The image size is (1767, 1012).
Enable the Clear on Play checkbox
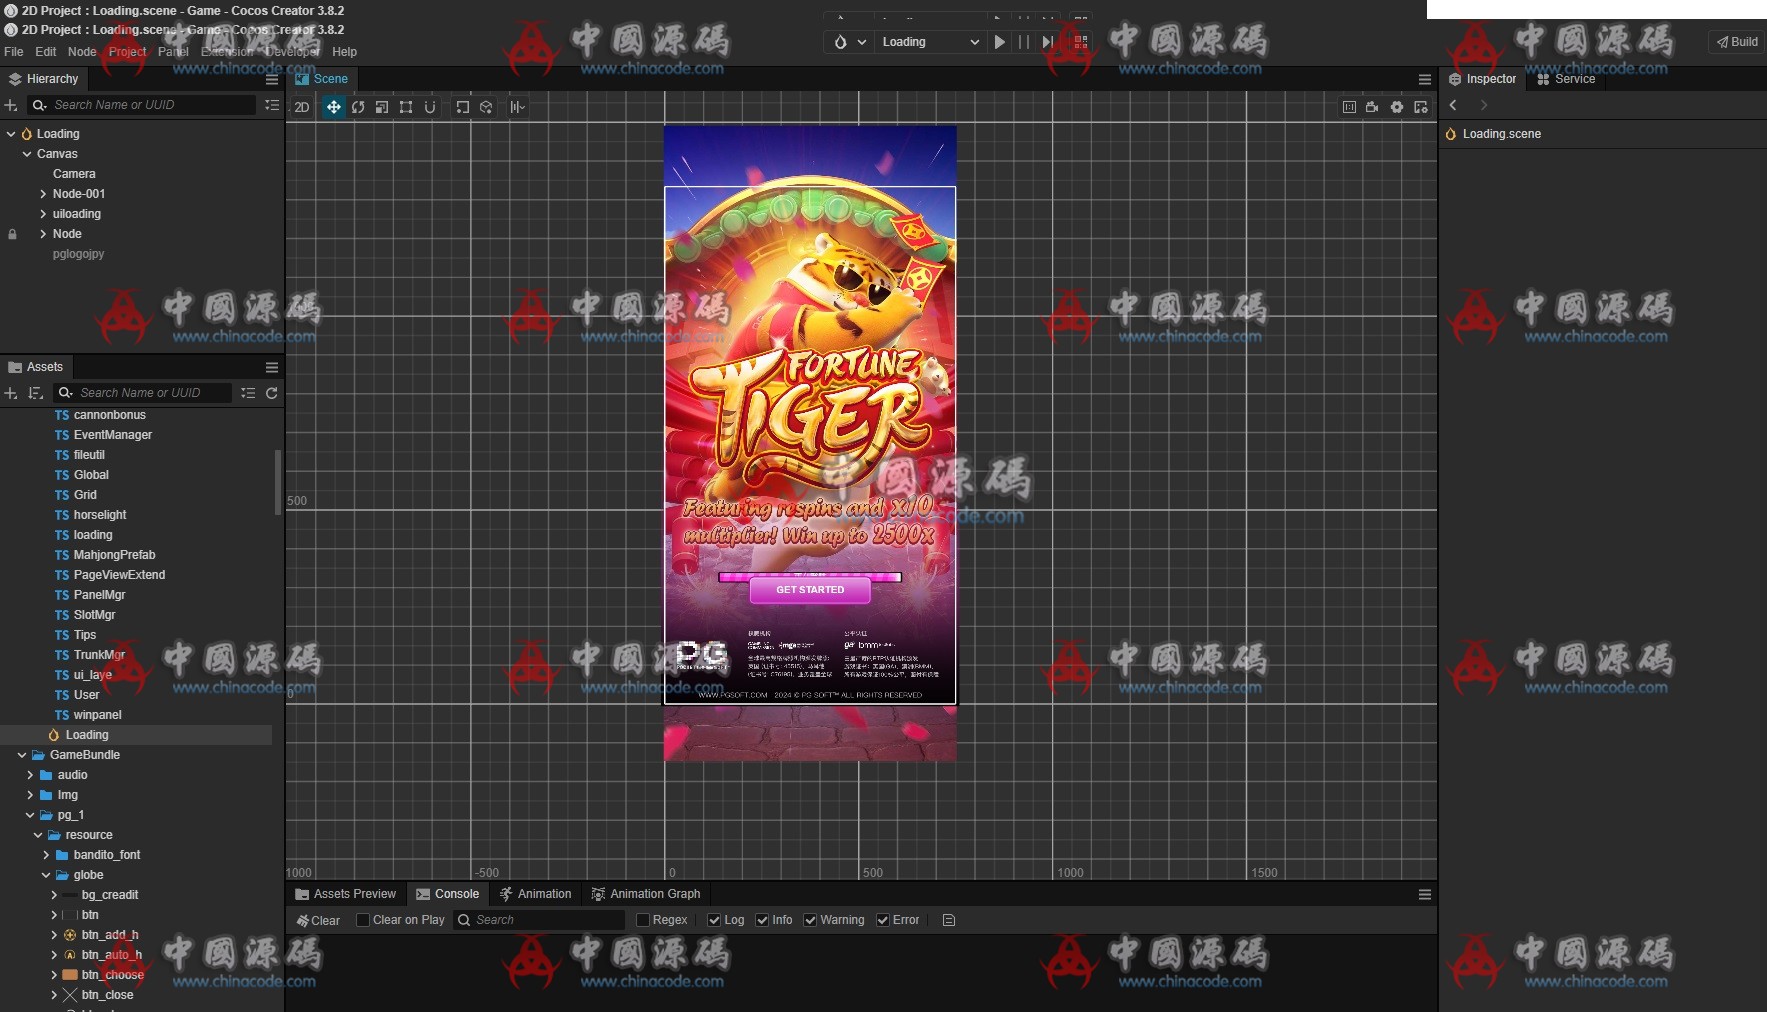363,920
